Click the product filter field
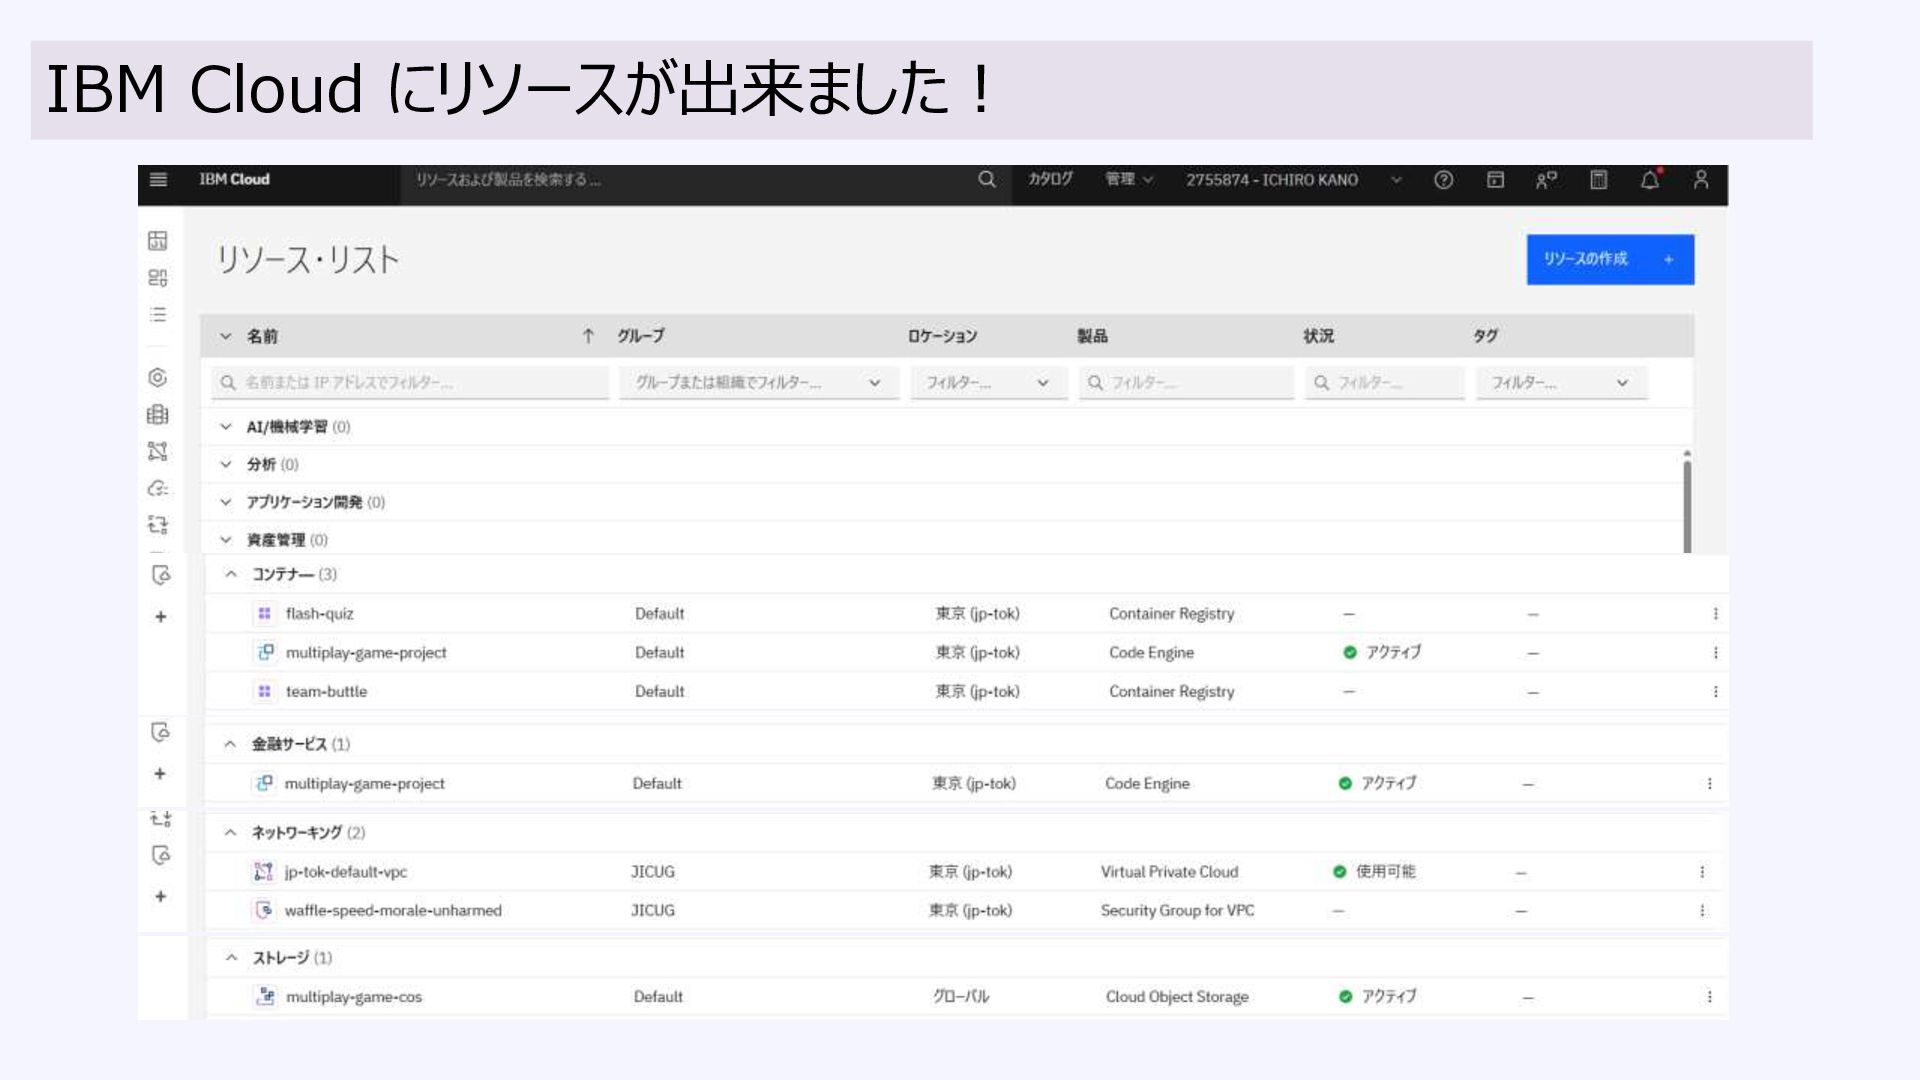Screen dimensions: 1920x1080 [1186, 383]
